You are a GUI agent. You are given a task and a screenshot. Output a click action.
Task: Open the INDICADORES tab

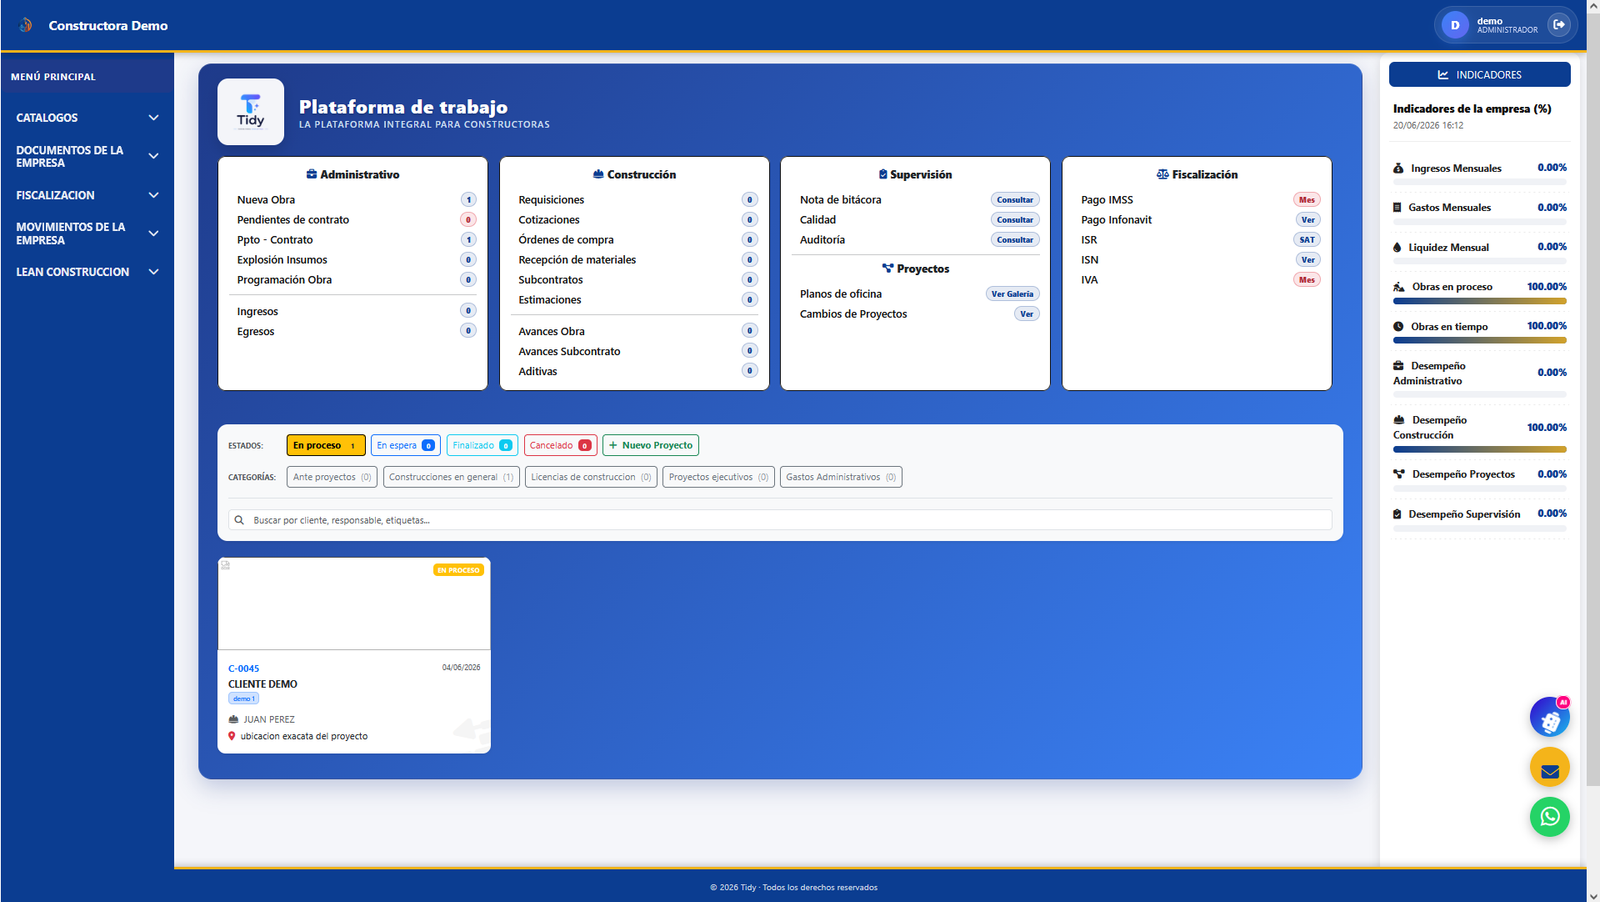click(x=1479, y=75)
